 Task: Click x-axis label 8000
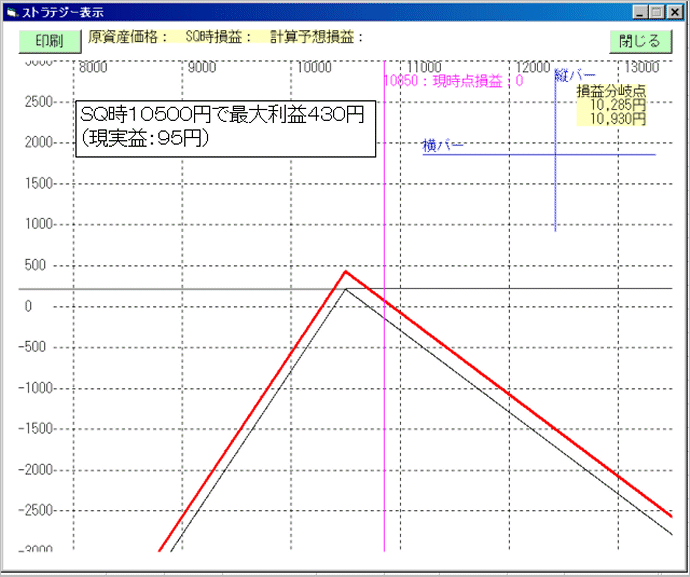93,67
